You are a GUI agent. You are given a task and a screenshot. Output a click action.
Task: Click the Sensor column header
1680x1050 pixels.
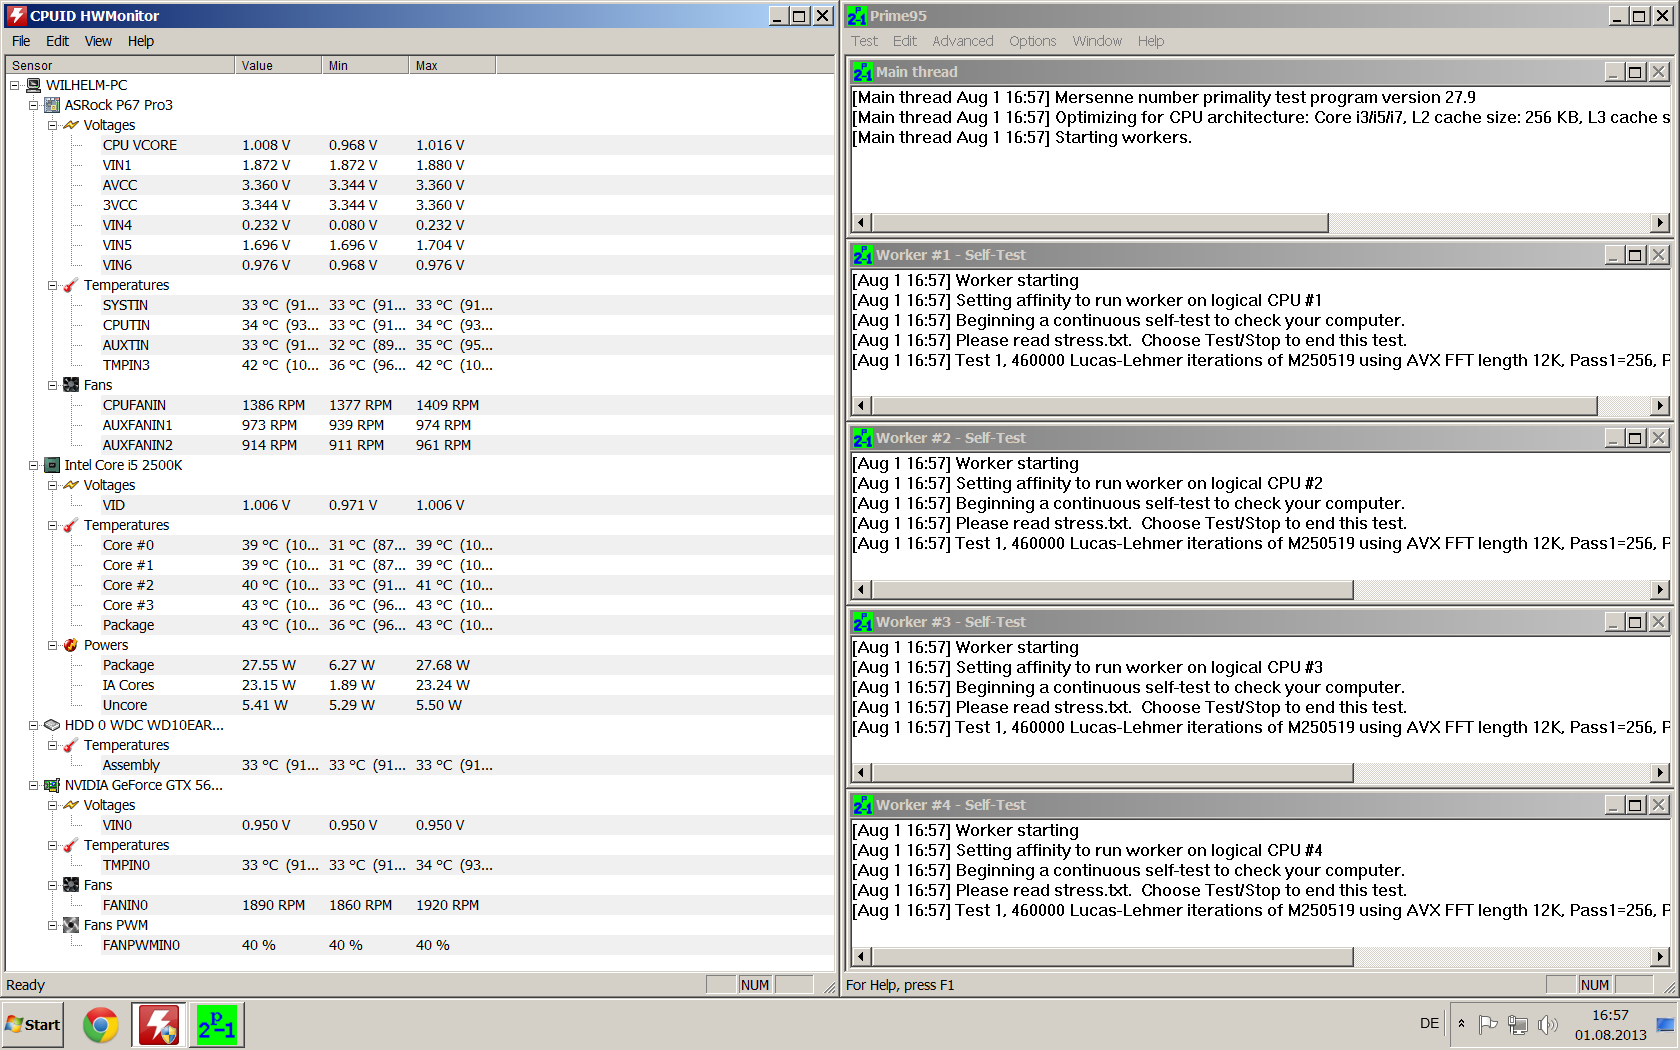120,65
